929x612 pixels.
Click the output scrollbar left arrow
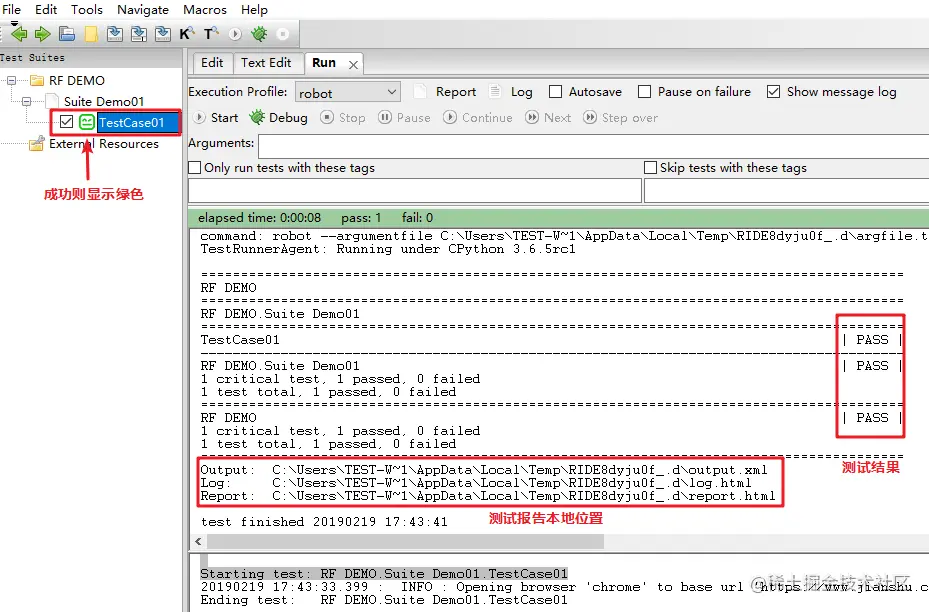[x=198, y=541]
